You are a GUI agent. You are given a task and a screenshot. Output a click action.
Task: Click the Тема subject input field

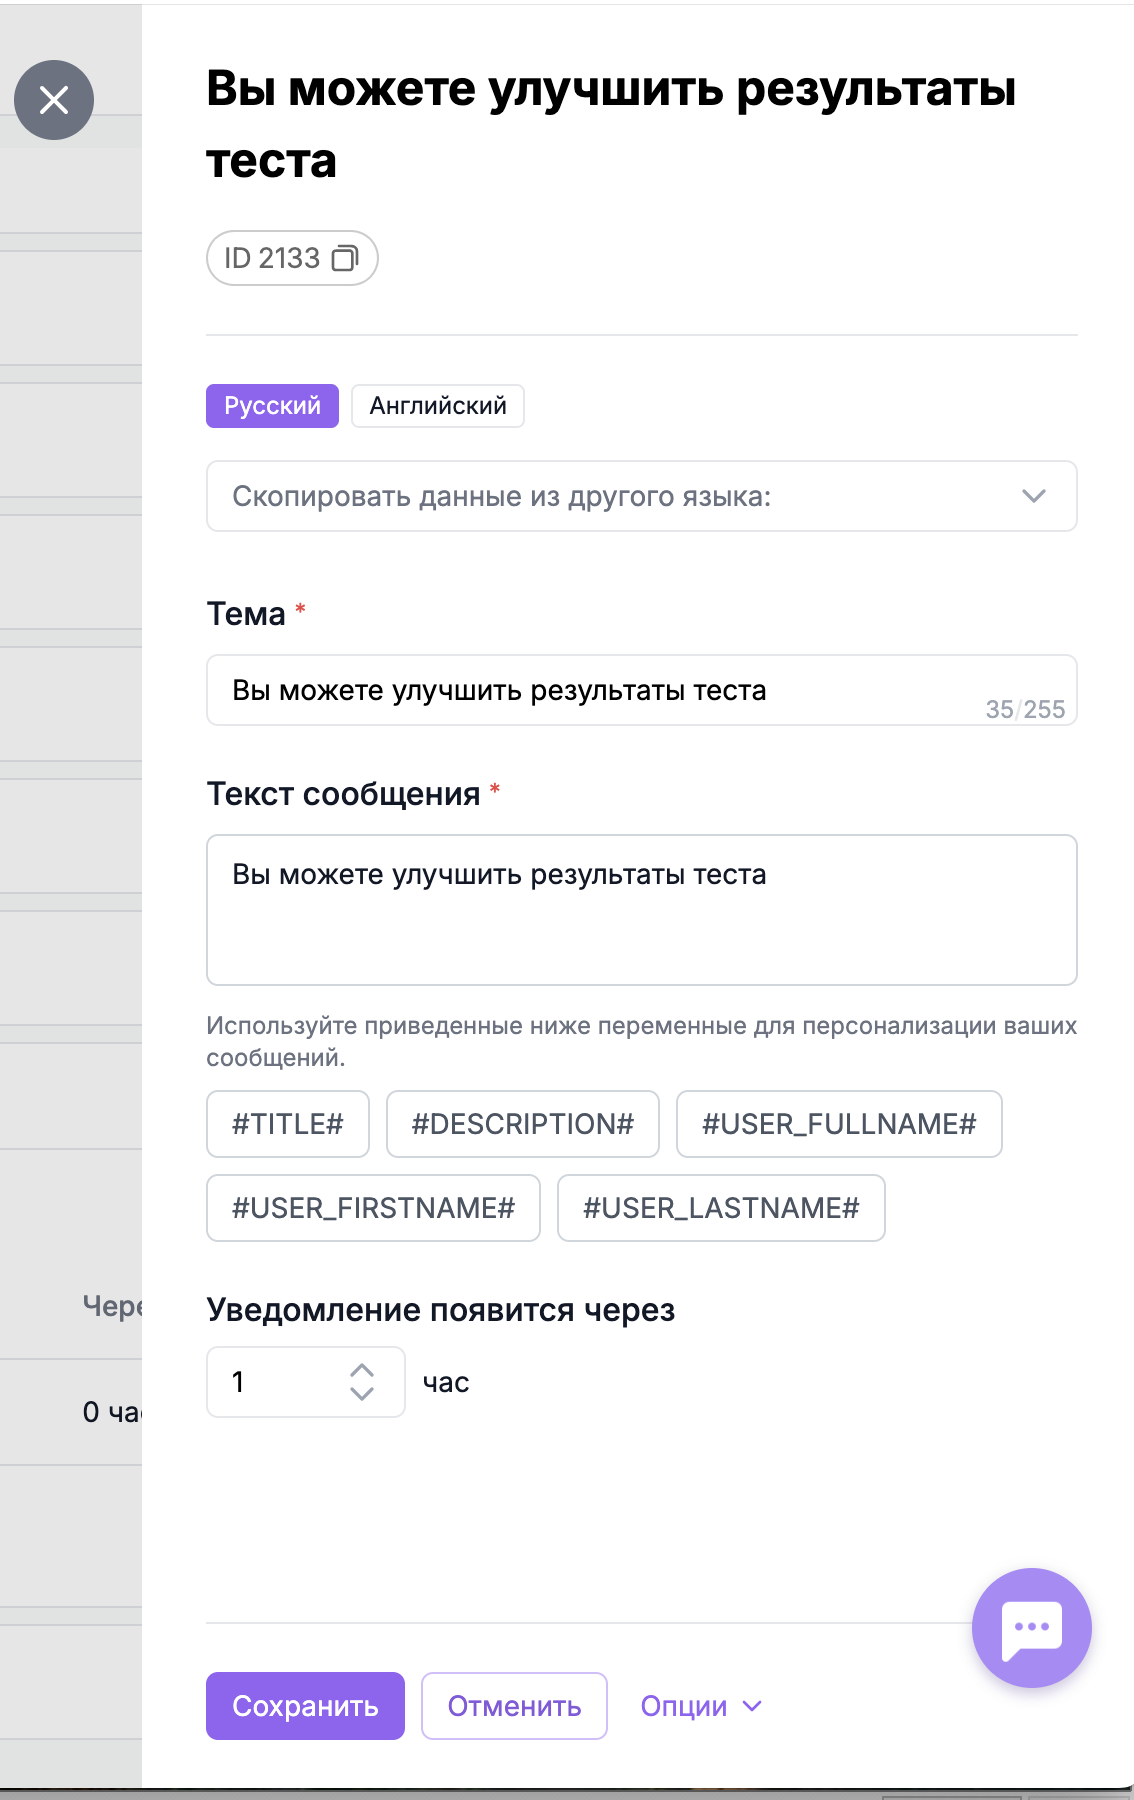click(x=642, y=690)
